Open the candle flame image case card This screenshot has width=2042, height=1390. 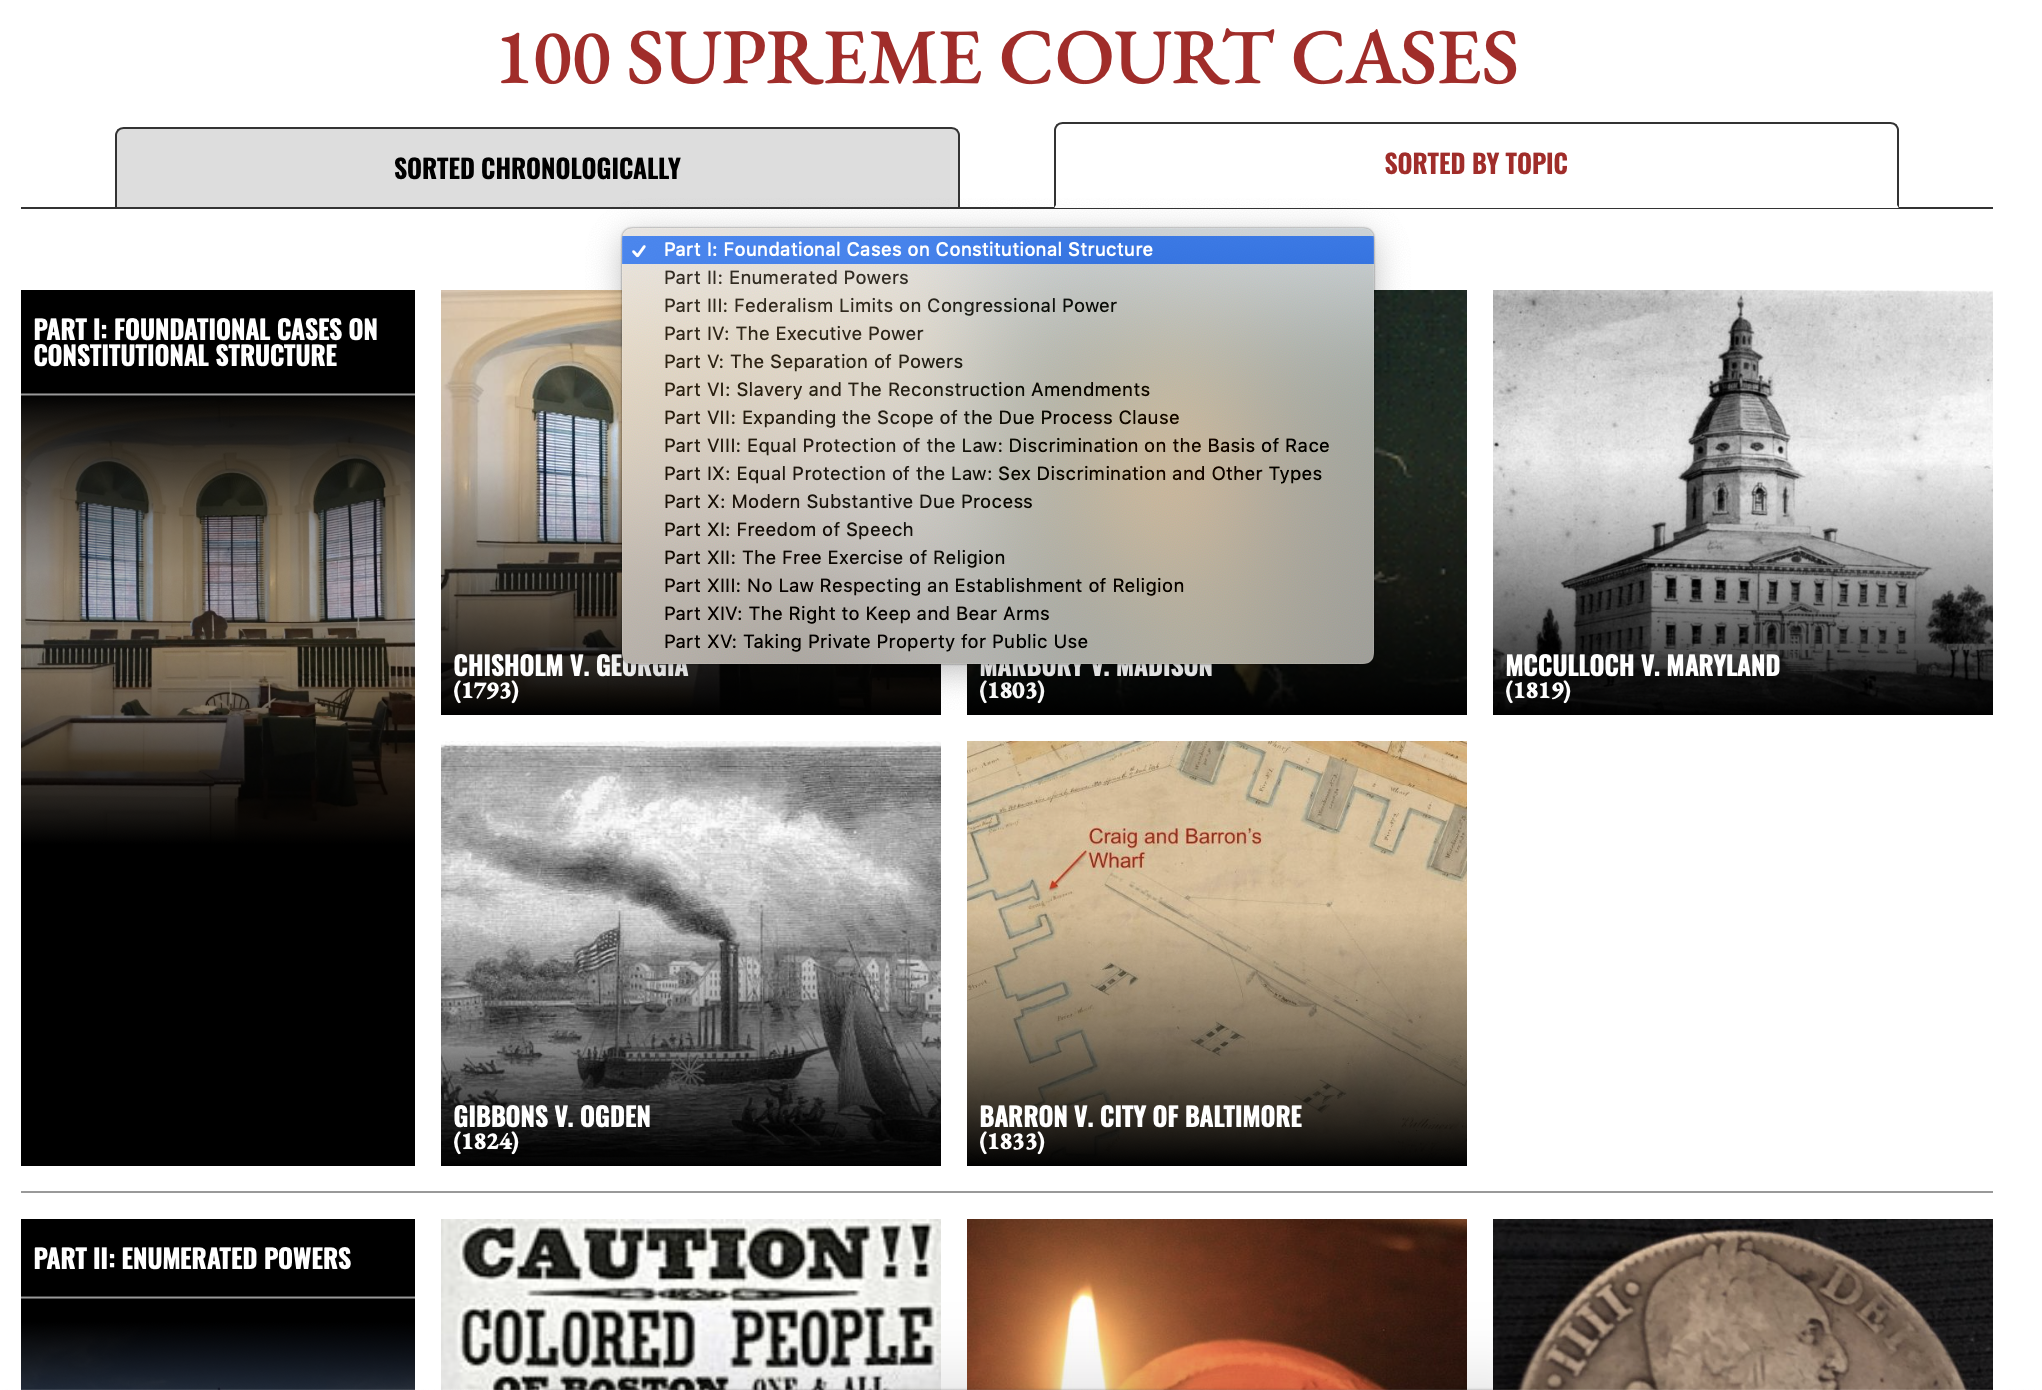[1216, 1304]
